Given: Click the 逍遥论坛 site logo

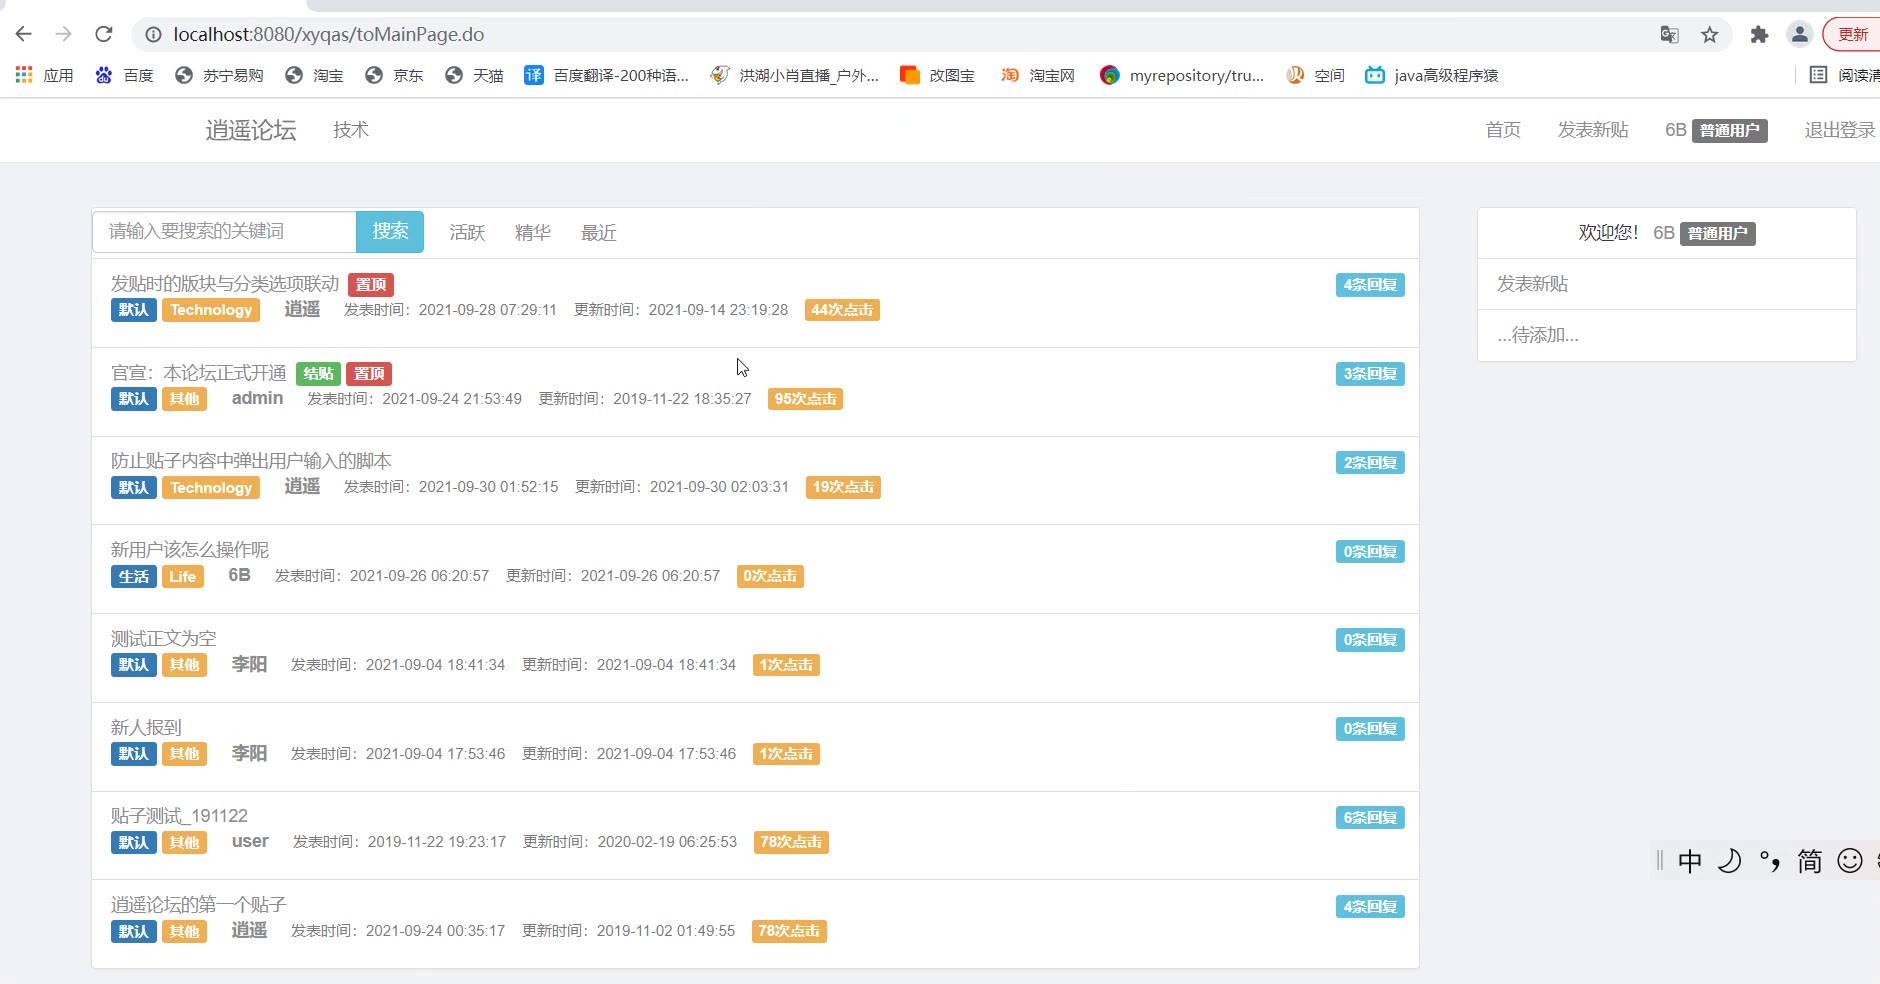Looking at the screenshot, I should coord(251,130).
